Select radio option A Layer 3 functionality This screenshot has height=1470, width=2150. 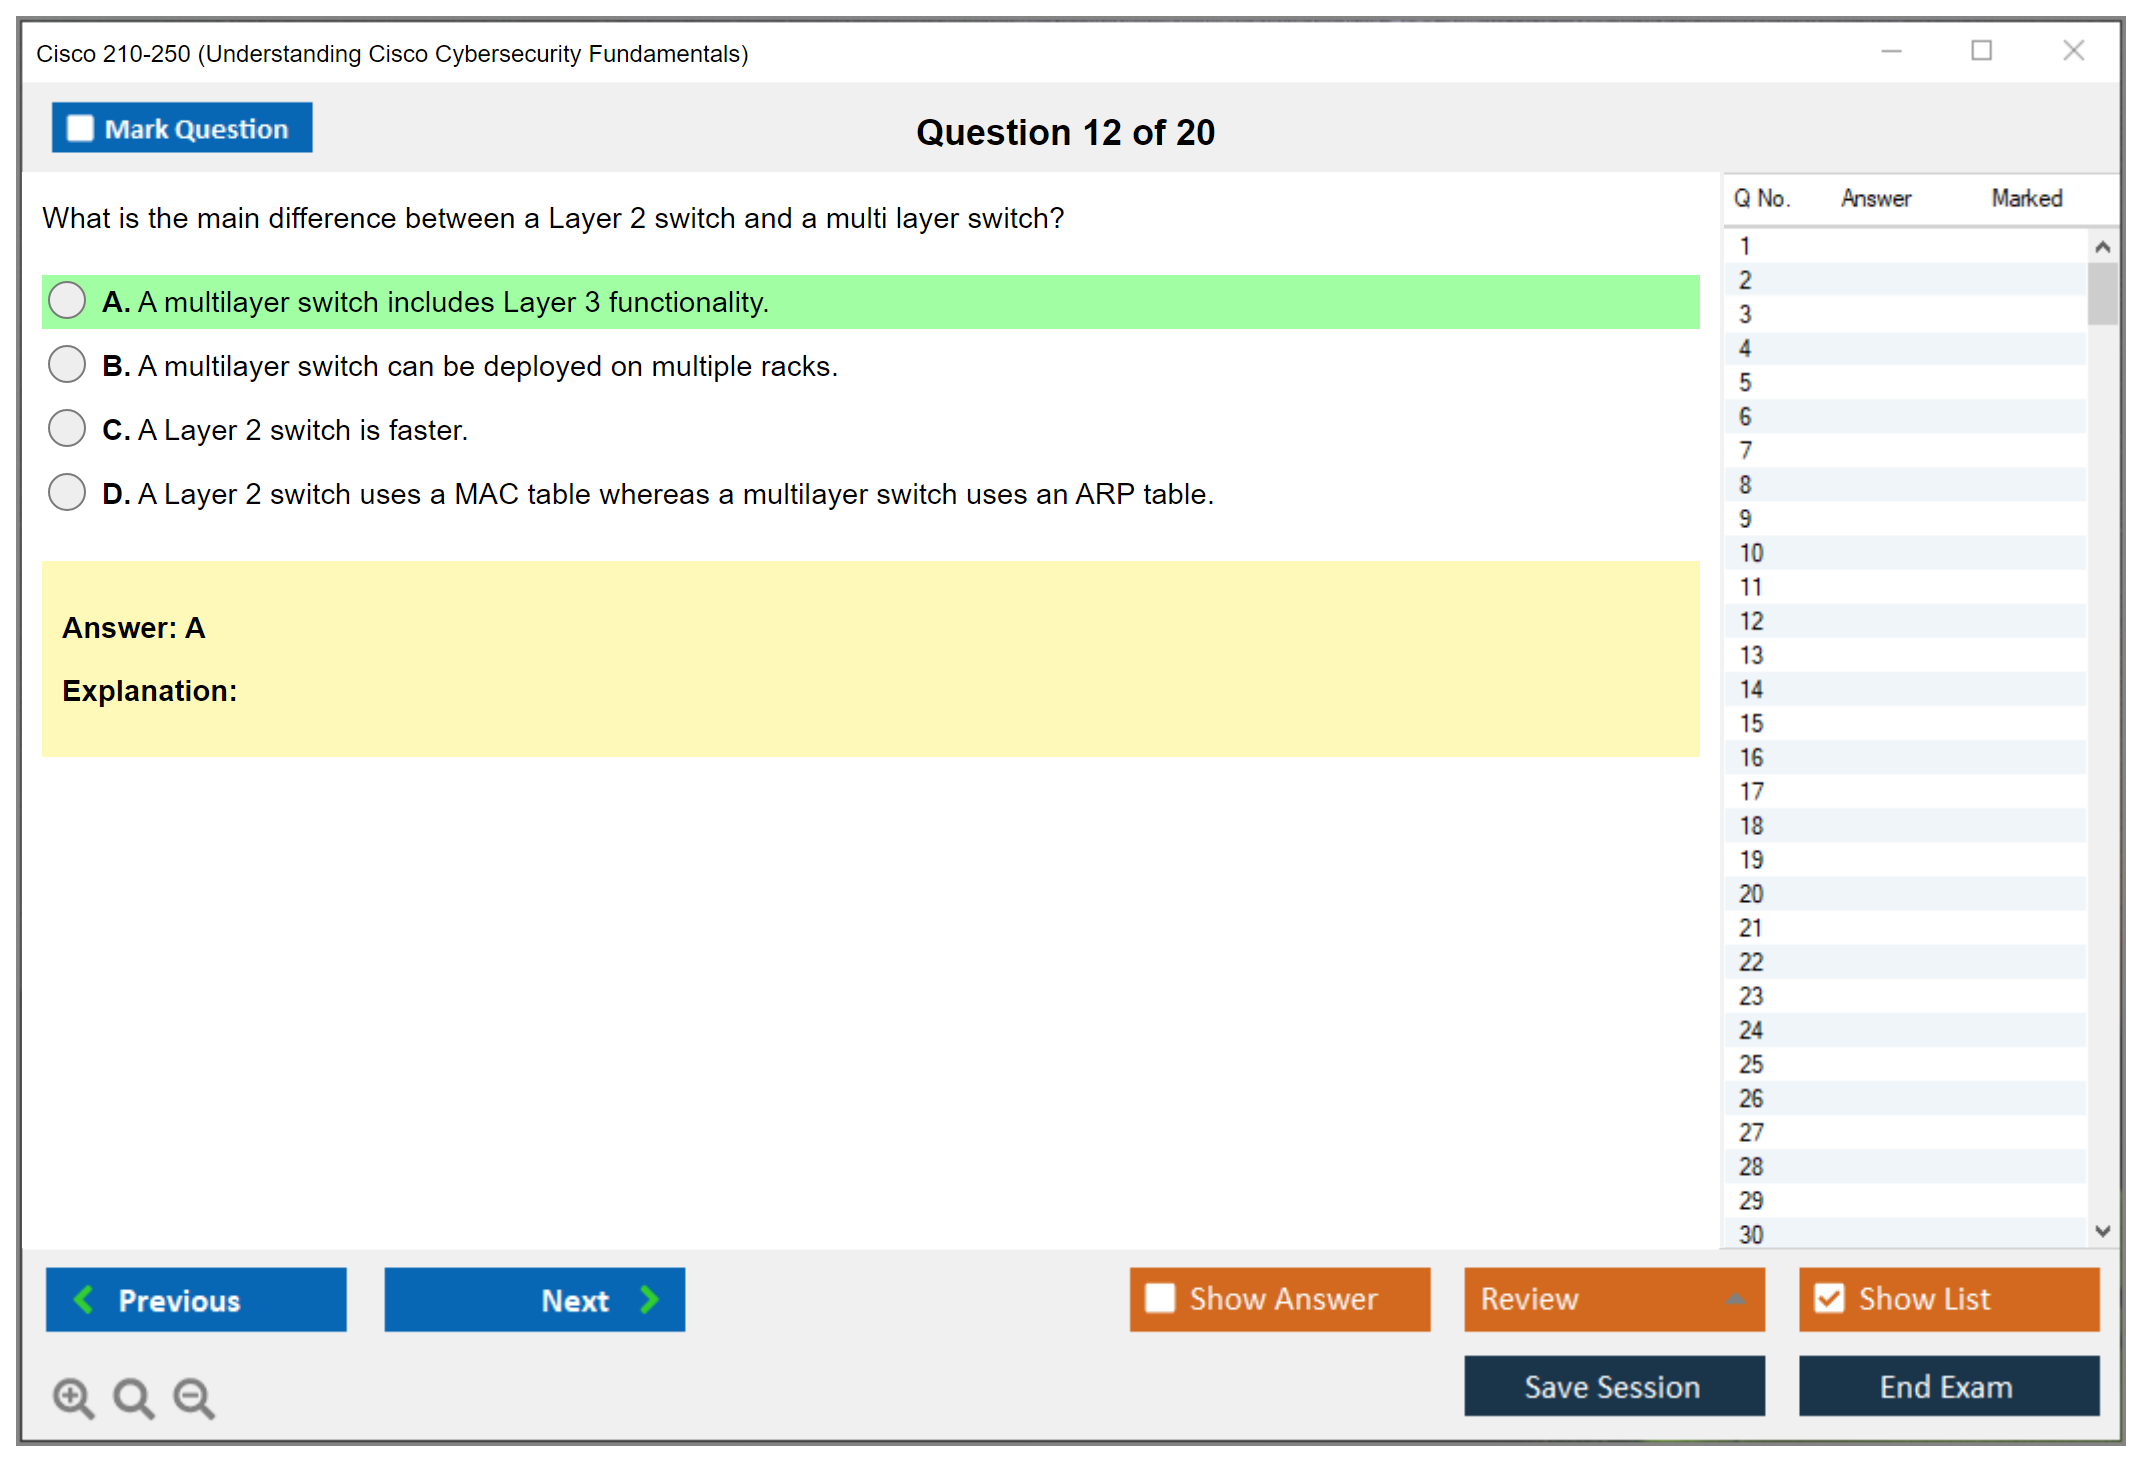point(67,300)
